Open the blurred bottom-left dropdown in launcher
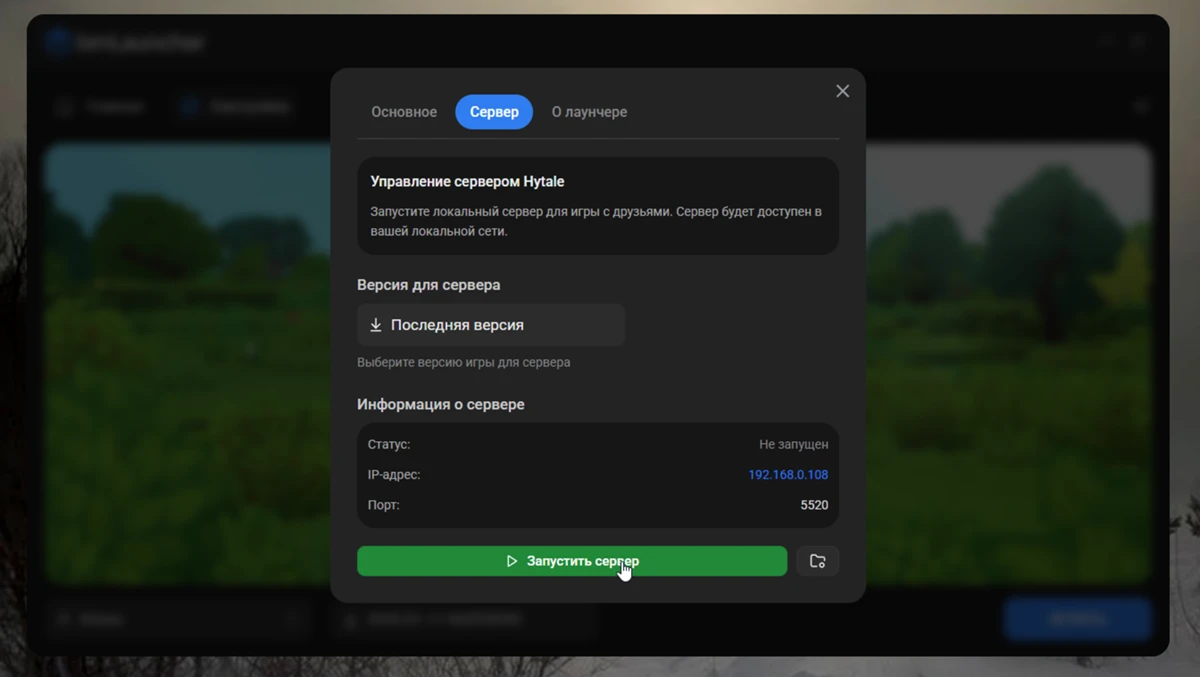1200x677 pixels. pyautogui.click(x=175, y=619)
